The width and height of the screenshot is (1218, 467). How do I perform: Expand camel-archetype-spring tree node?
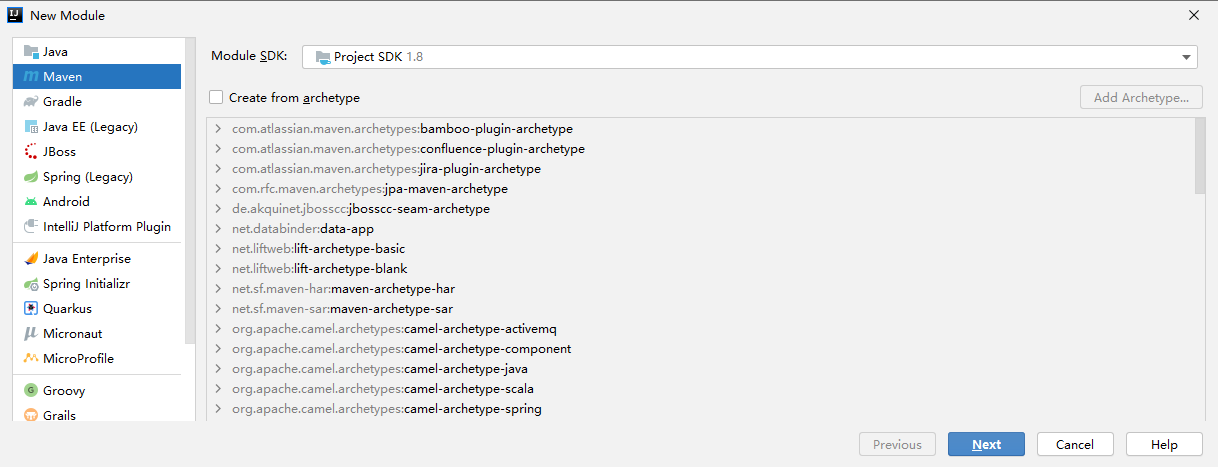(217, 409)
